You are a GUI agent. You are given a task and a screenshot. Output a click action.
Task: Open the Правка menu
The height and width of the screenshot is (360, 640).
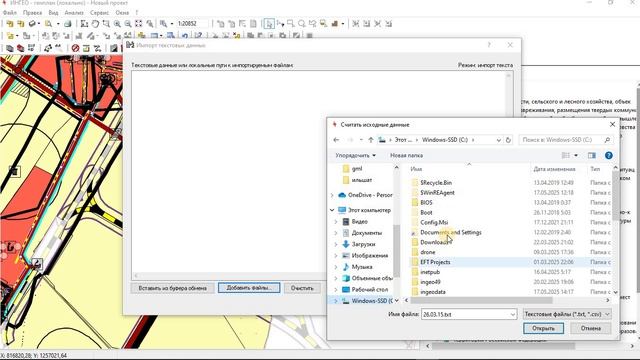pyautogui.click(x=32, y=13)
